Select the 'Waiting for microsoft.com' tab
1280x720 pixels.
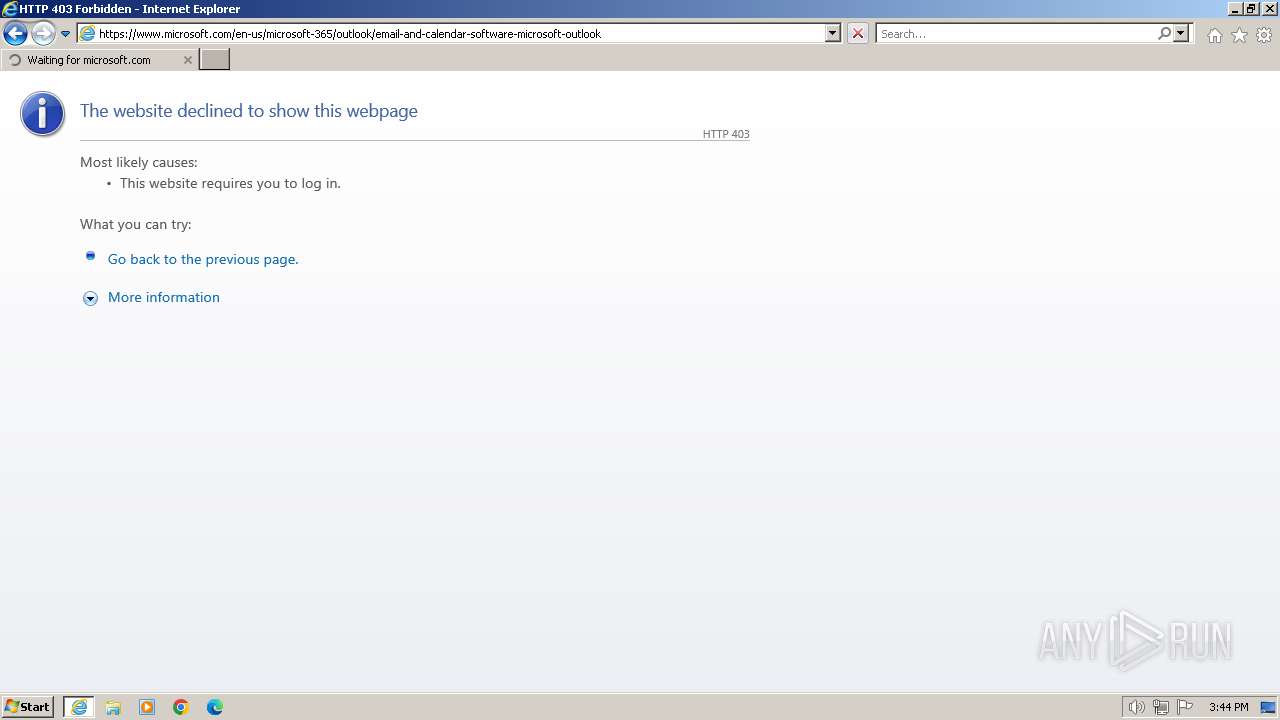(99, 60)
